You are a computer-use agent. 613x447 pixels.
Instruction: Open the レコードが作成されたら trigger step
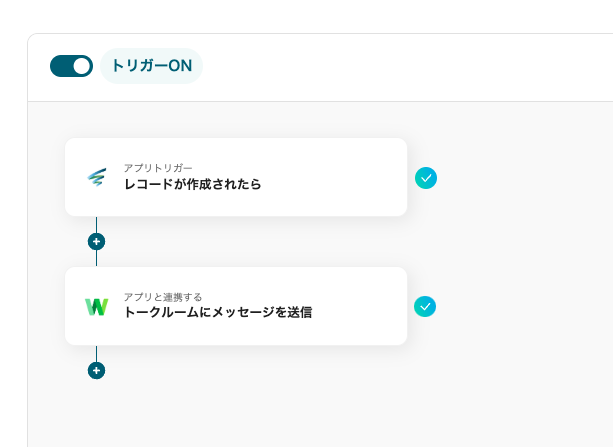pyautogui.click(x=192, y=184)
